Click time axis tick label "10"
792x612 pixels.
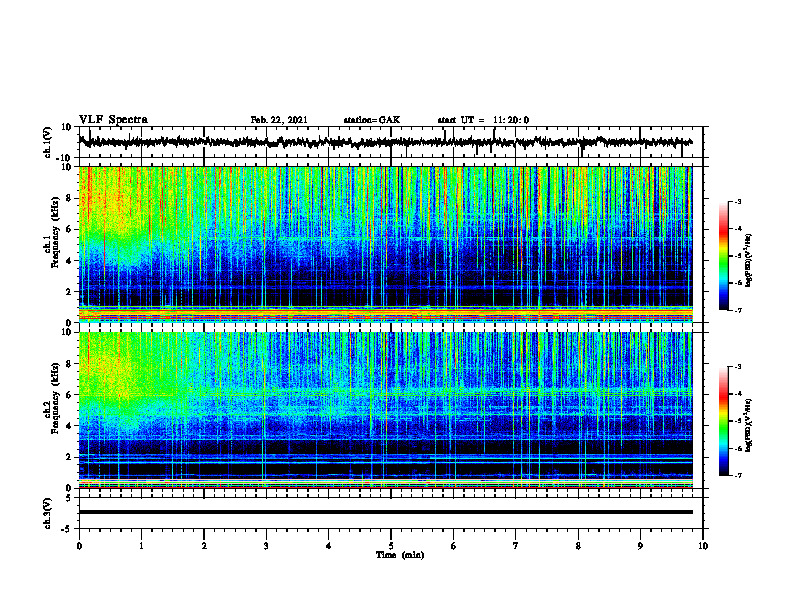[703, 546]
